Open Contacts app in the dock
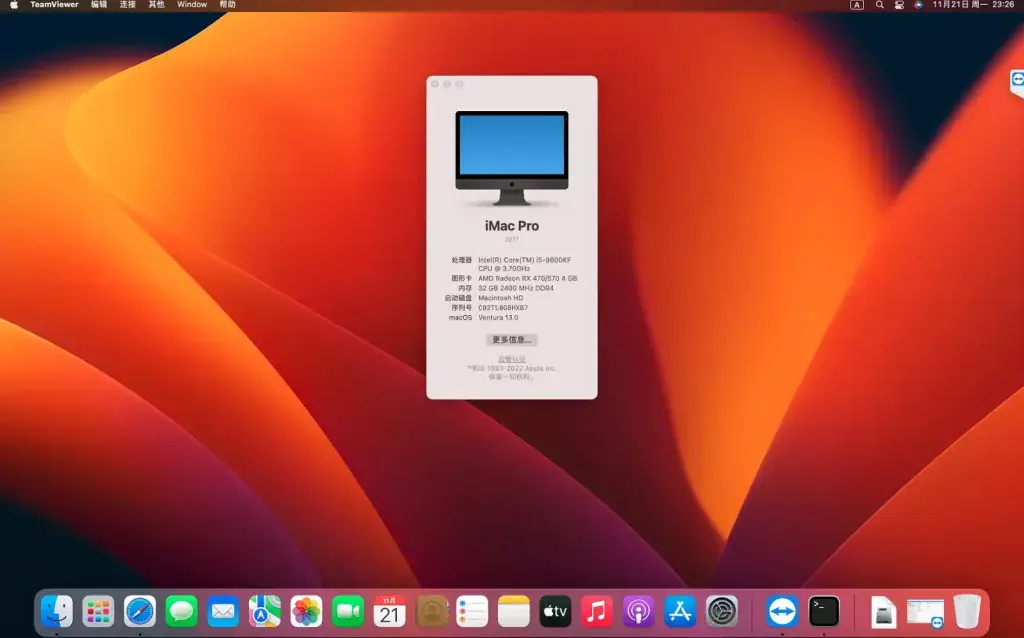This screenshot has height=638, width=1024. pyautogui.click(x=431, y=611)
